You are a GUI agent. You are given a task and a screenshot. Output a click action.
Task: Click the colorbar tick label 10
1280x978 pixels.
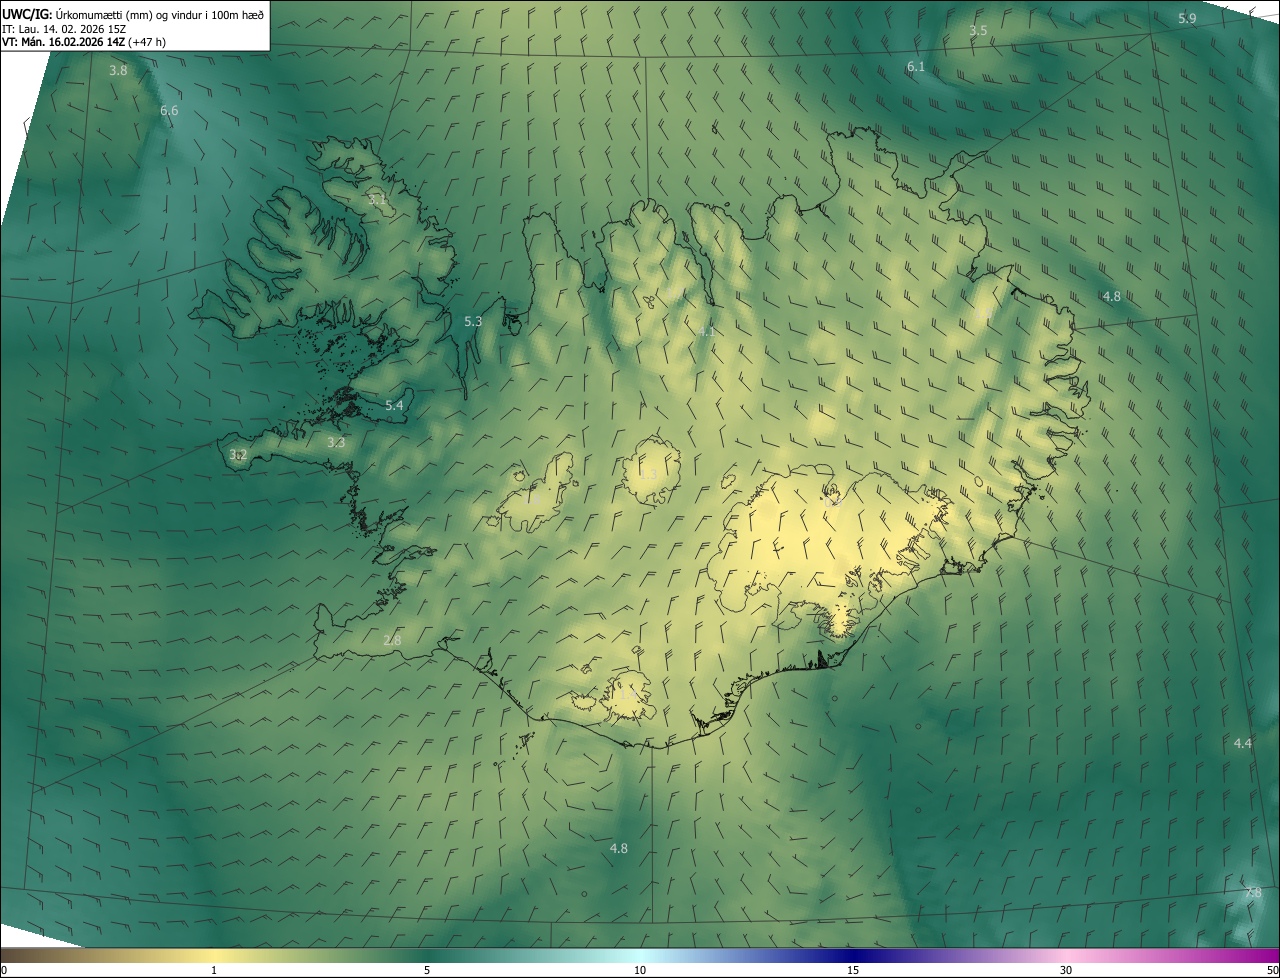pyautogui.click(x=640, y=970)
